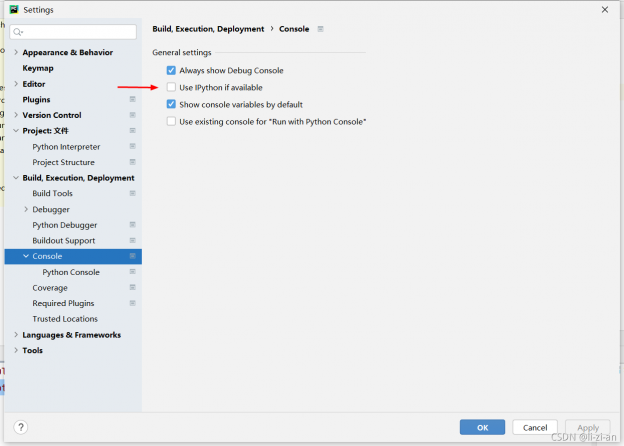
Task: Click the Cancel button
Action: (535, 427)
